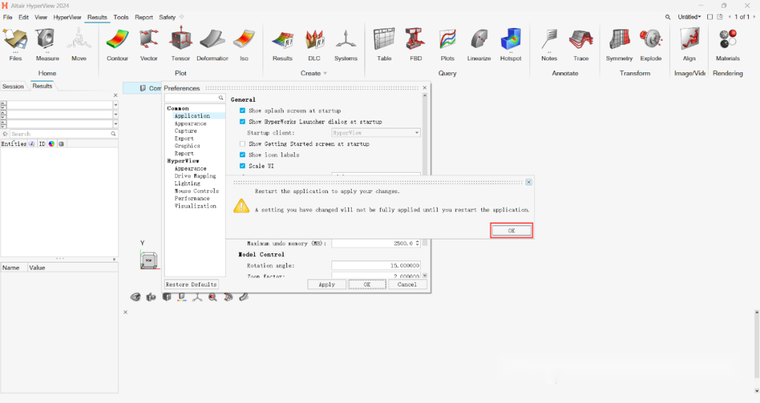Click the Contour plot tool icon

pyautogui.click(x=117, y=40)
